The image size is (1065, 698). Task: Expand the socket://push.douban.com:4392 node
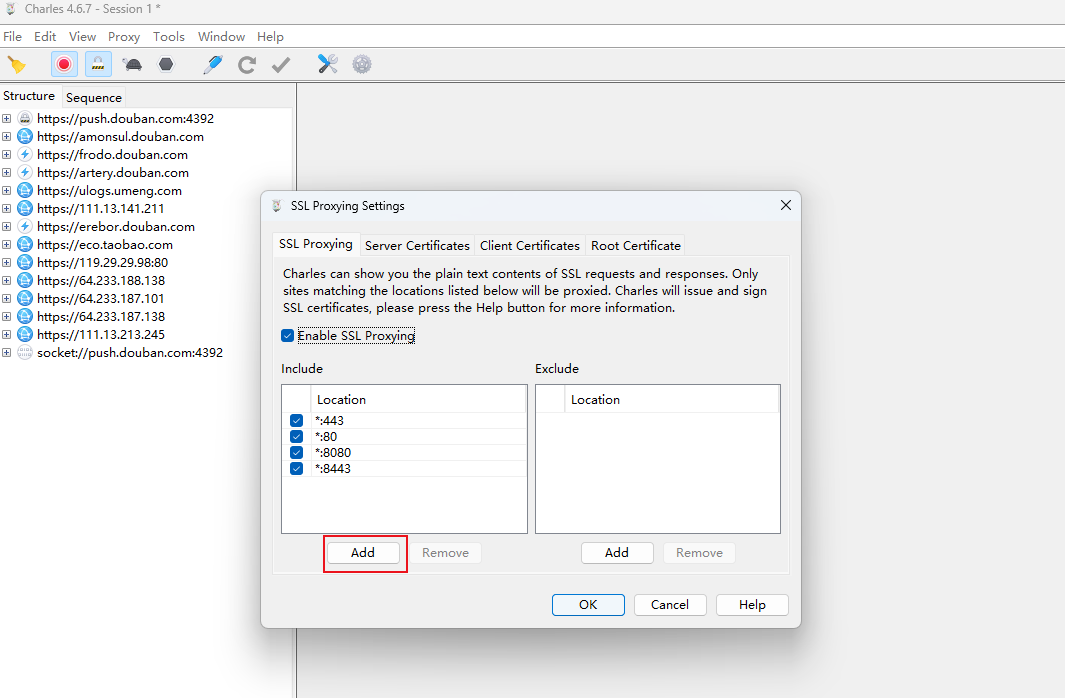pyautogui.click(x=7, y=352)
